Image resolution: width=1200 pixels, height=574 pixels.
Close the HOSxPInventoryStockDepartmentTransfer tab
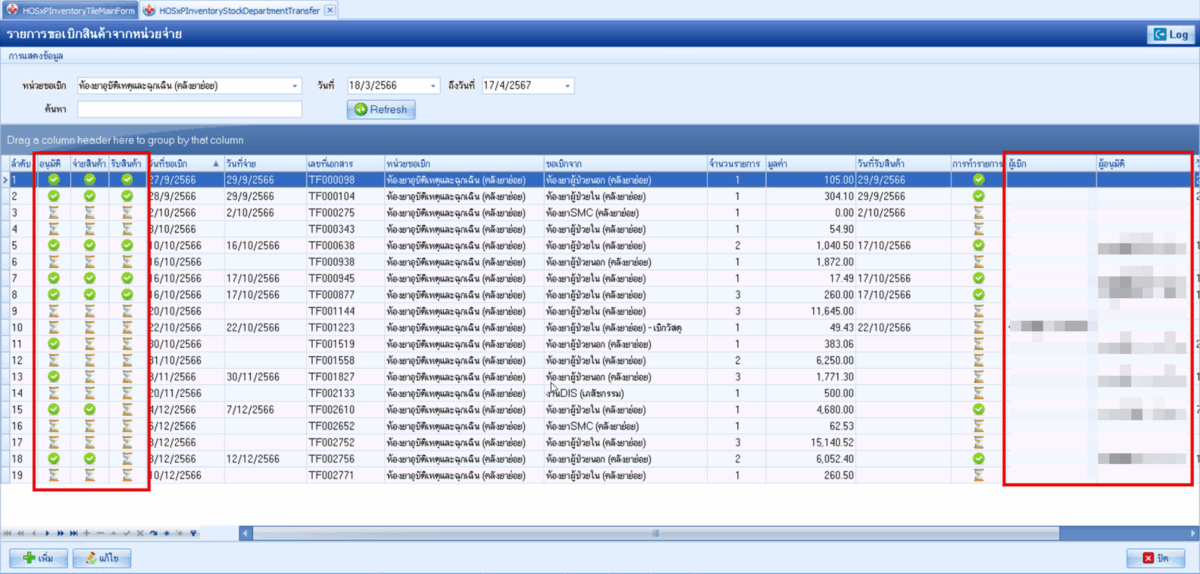click(x=330, y=9)
